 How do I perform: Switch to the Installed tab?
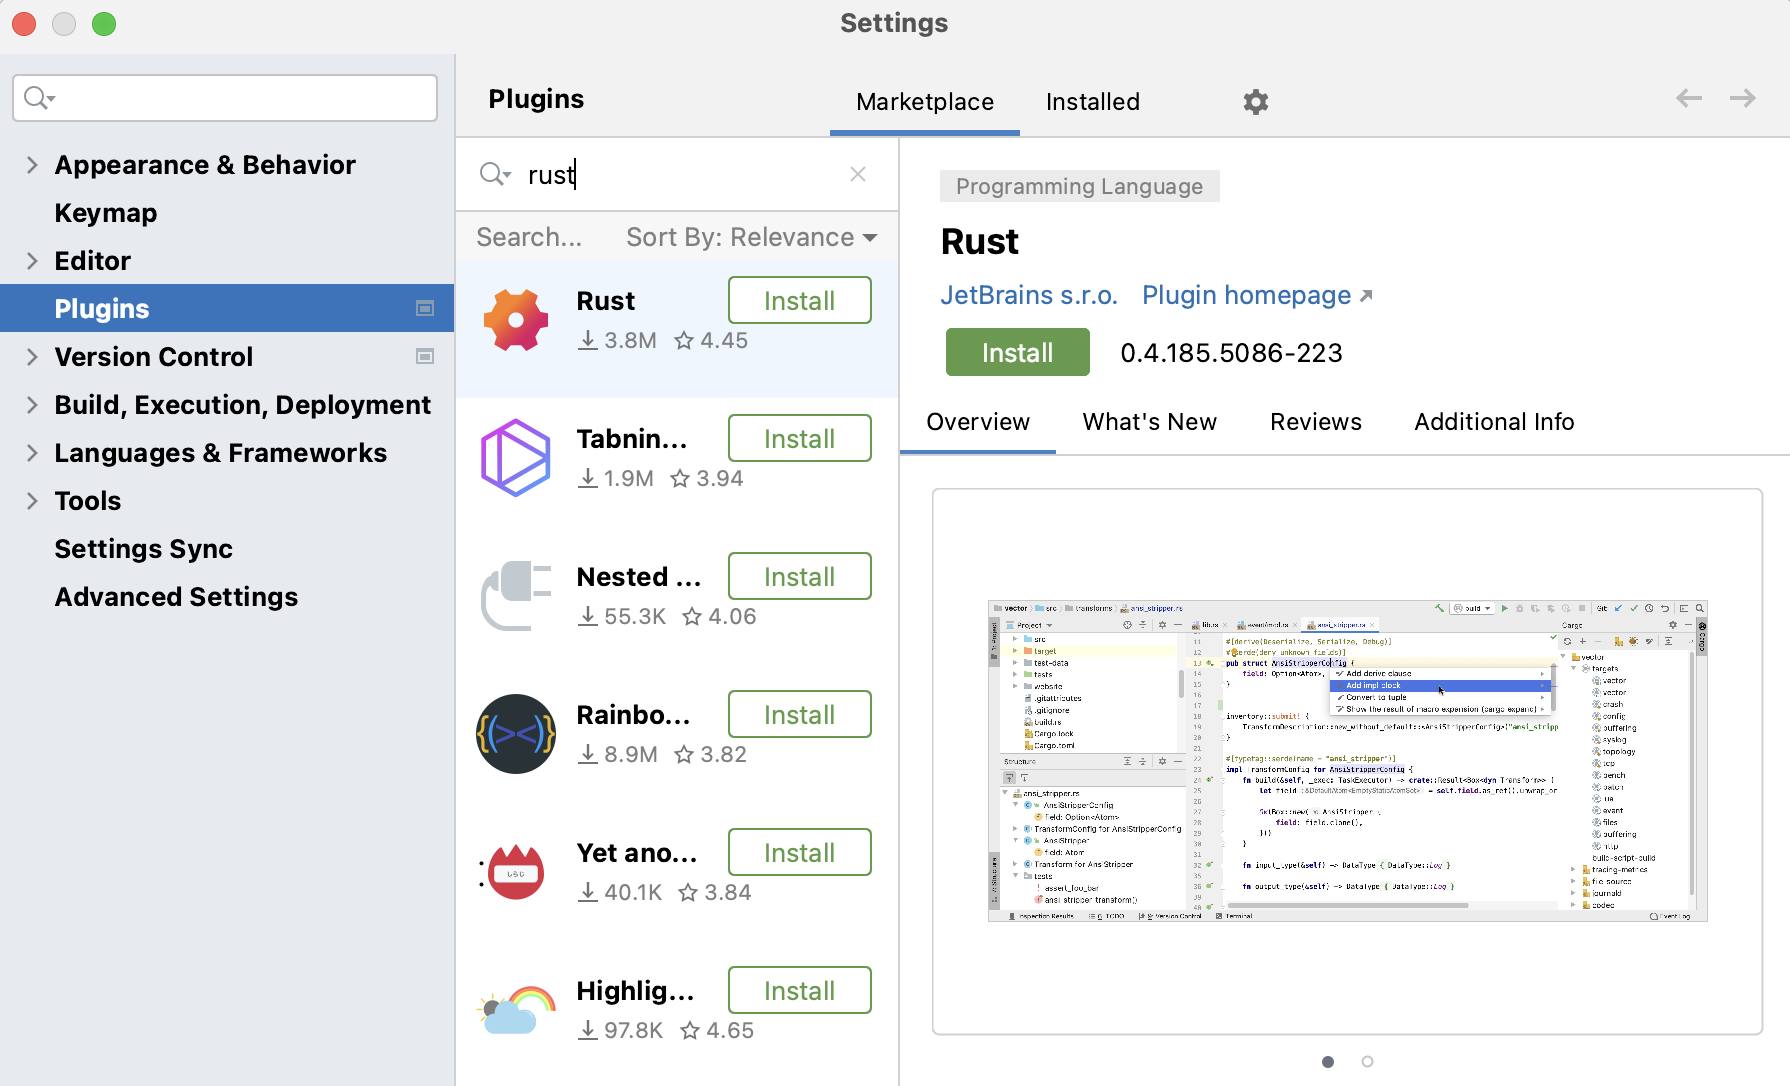click(x=1092, y=102)
